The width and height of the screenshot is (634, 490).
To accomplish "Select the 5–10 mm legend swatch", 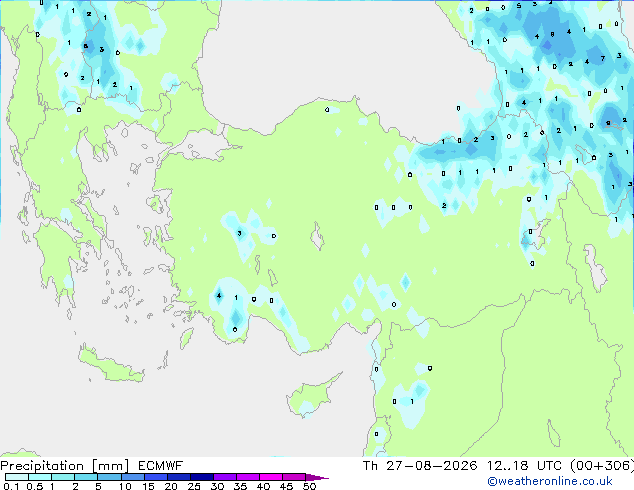I will coord(109,477).
